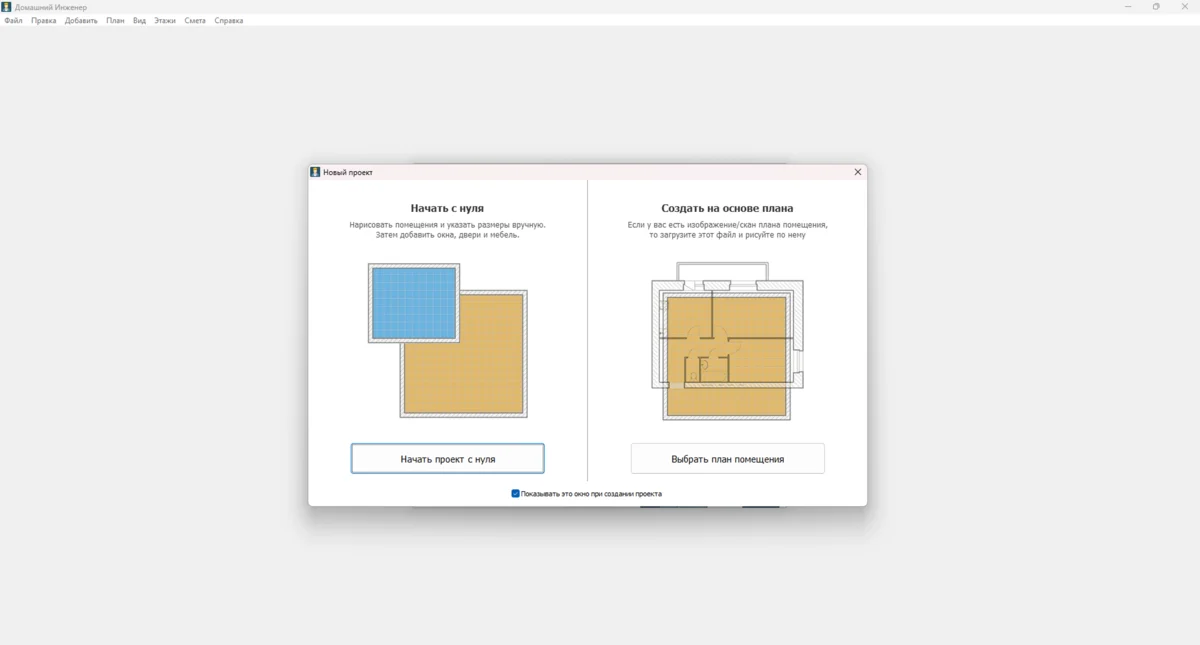Click the Начать проект с нуля button
This screenshot has height=645, width=1200.
tap(448, 459)
